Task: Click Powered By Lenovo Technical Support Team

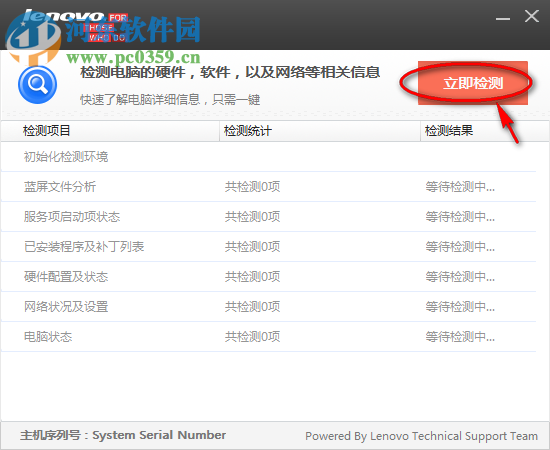Action: [x=421, y=436]
